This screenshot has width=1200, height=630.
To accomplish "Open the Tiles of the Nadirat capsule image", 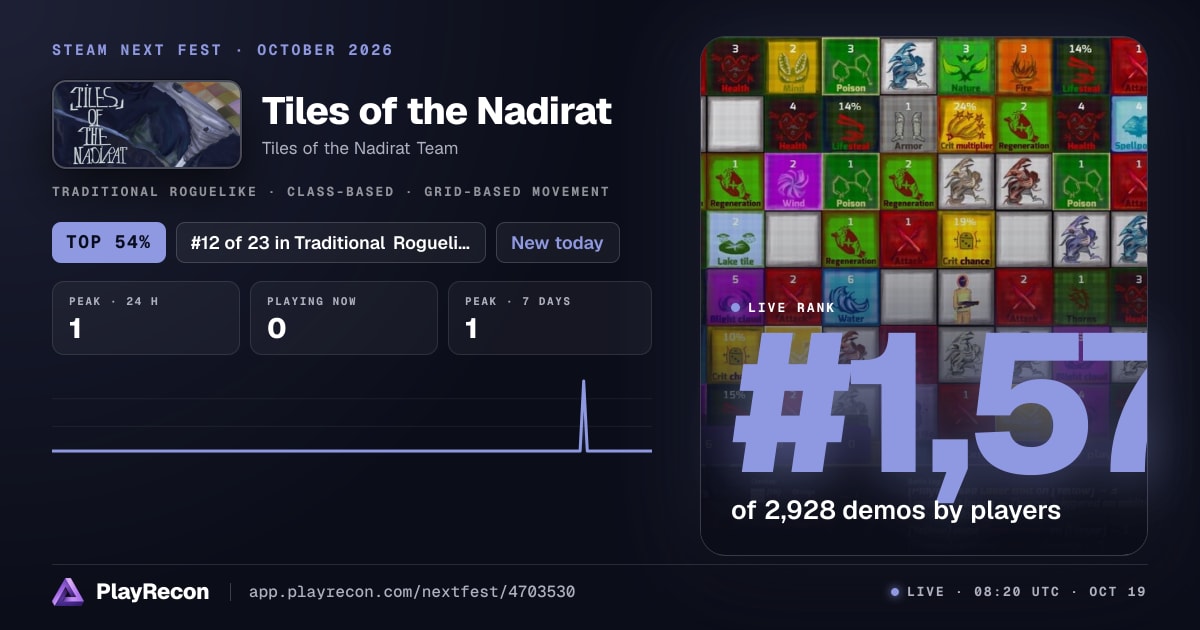I will click(x=147, y=124).
